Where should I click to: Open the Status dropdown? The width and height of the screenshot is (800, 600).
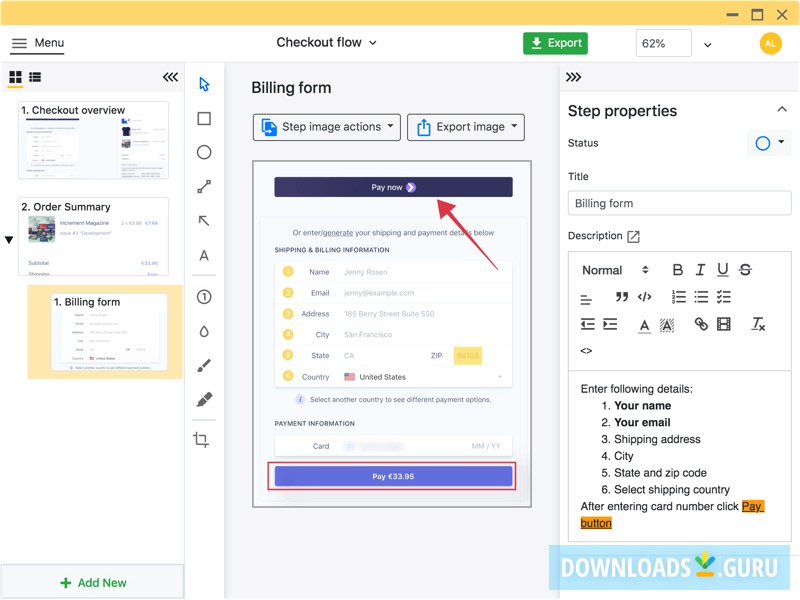[769, 143]
